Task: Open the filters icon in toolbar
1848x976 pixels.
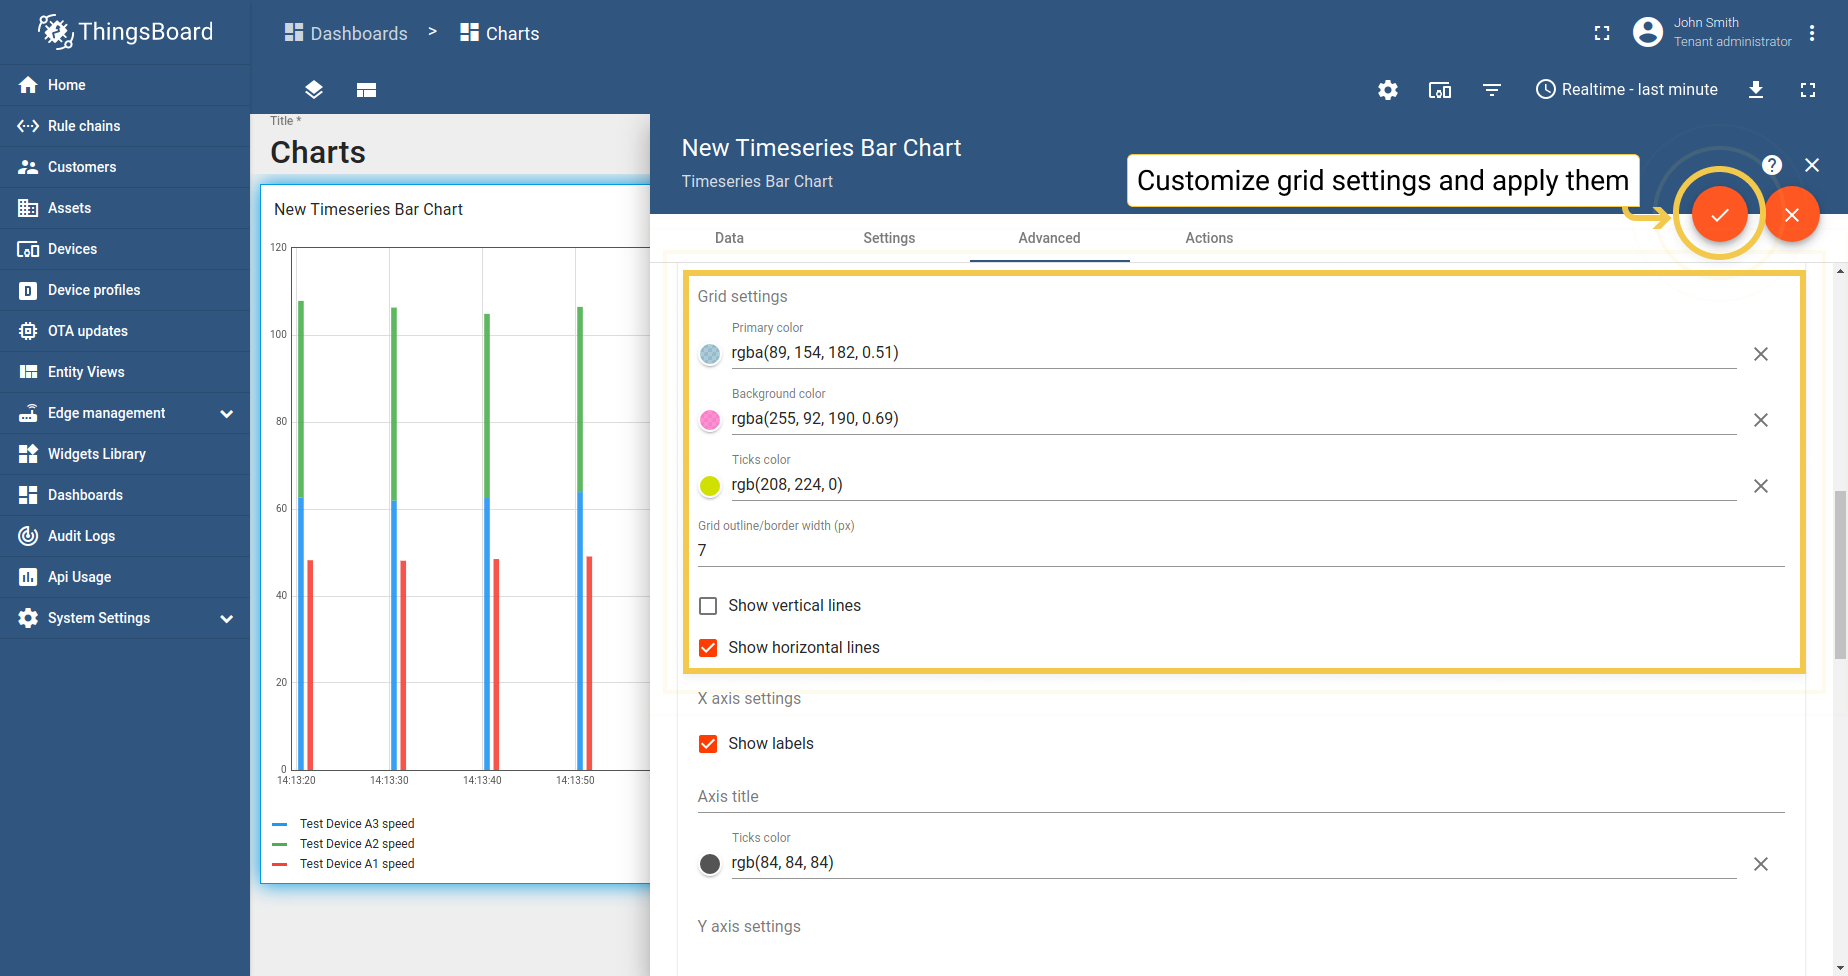Action: 1492,90
